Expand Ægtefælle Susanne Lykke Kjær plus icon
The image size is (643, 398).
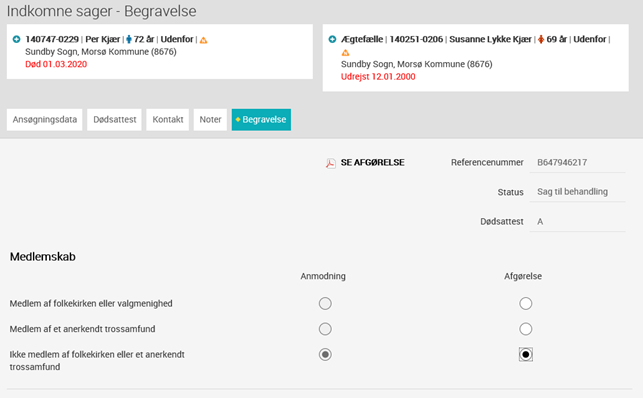[x=332, y=39]
